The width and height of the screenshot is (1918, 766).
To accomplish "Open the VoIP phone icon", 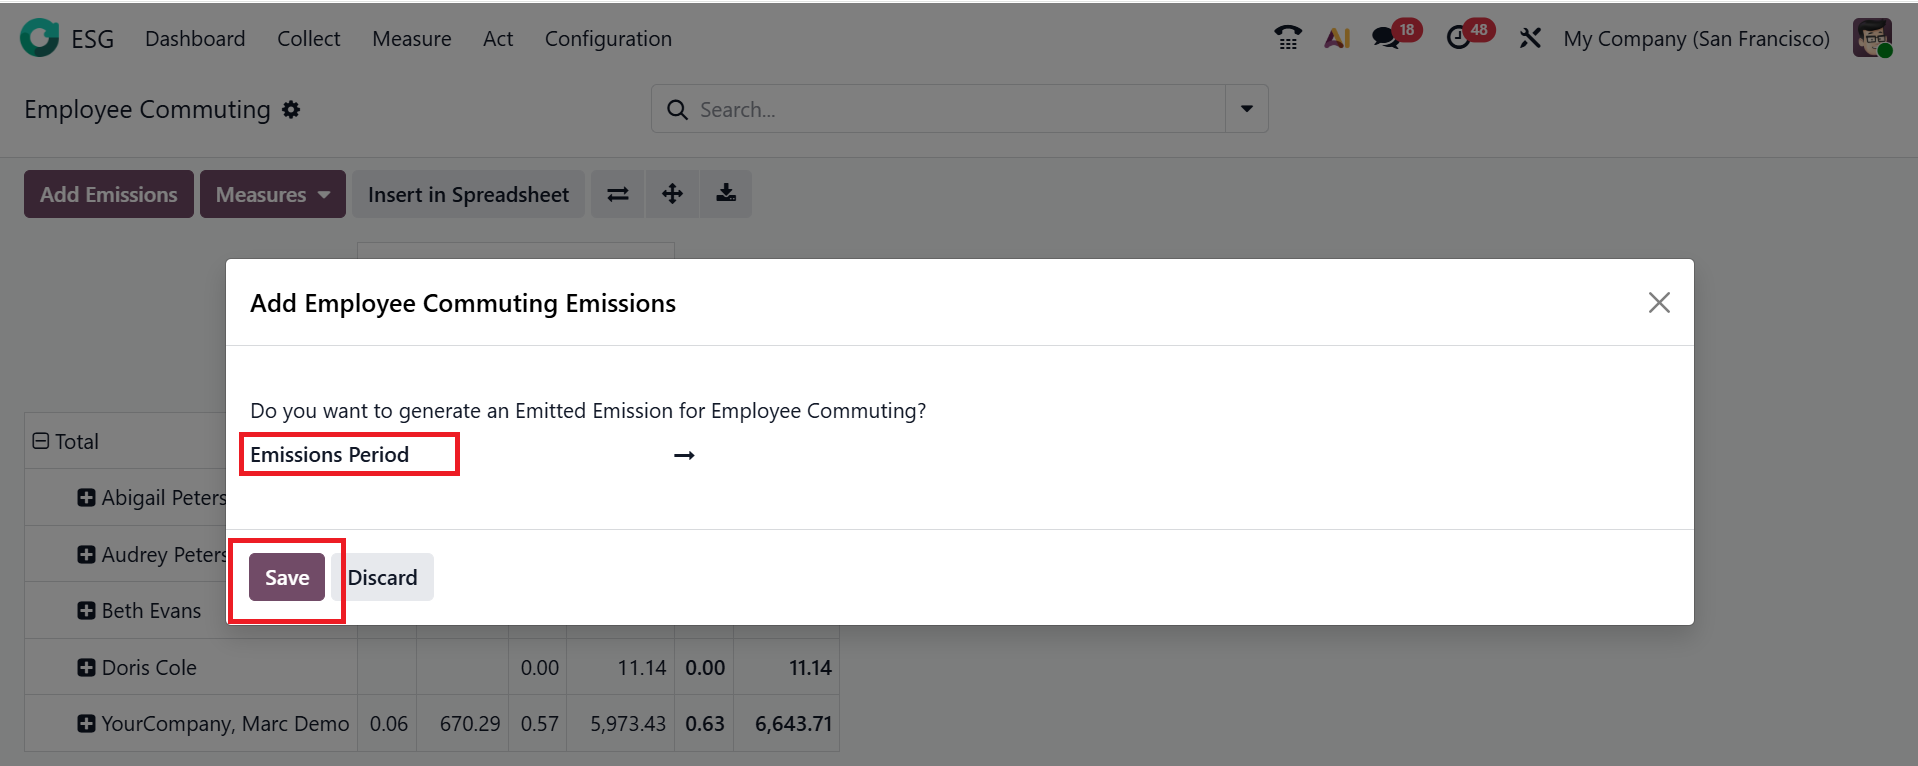I will coord(1287,38).
